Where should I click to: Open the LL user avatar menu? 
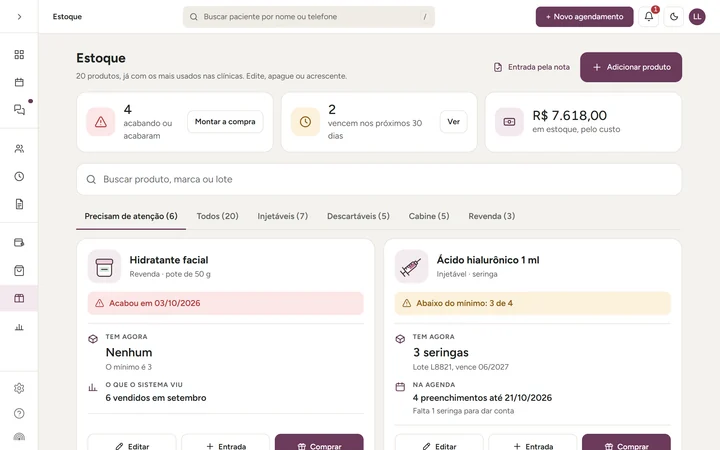tap(697, 17)
